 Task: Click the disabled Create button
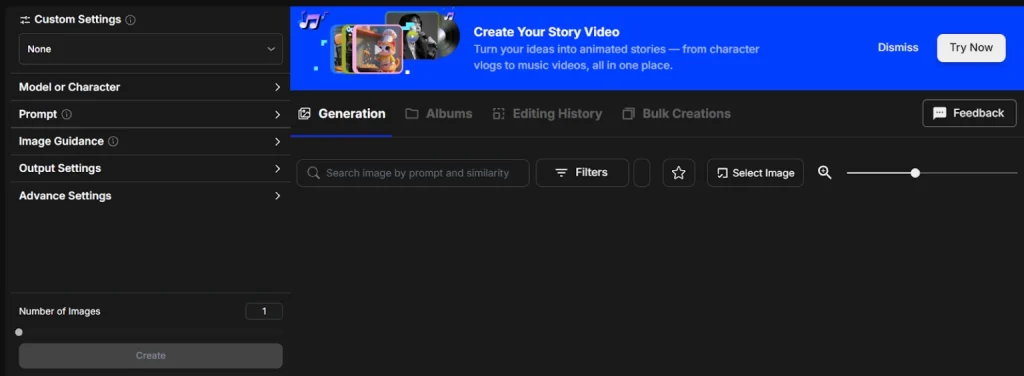[x=151, y=356]
